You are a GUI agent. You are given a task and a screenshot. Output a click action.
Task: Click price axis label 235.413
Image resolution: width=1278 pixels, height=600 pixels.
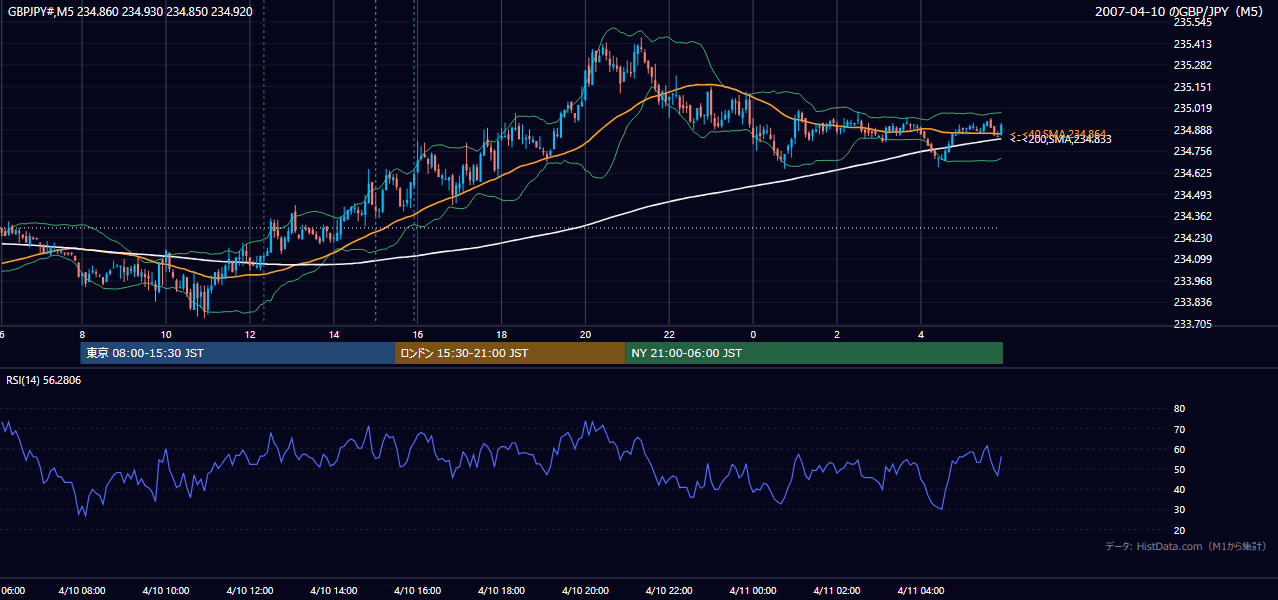pyautogui.click(x=1192, y=44)
